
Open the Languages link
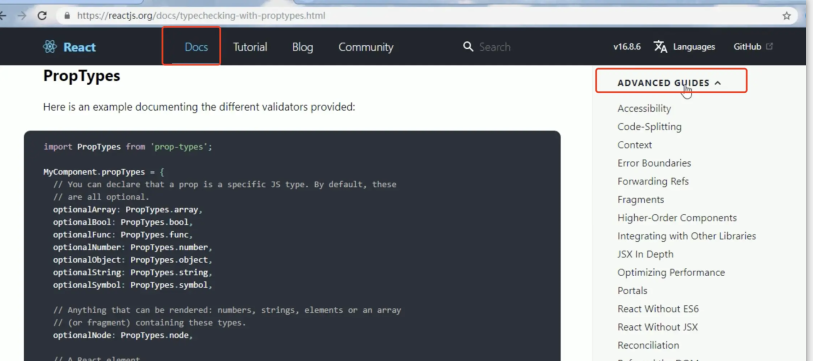(694, 47)
